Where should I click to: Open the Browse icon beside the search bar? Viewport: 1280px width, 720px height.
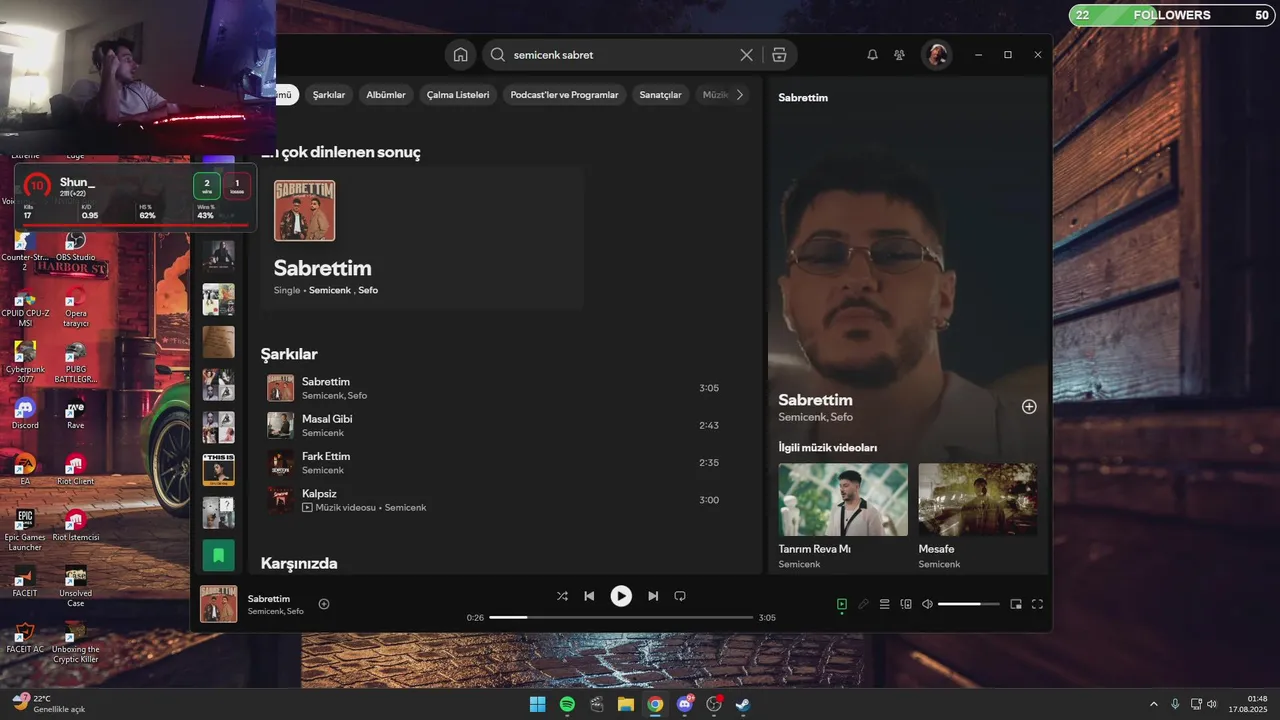(x=779, y=55)
